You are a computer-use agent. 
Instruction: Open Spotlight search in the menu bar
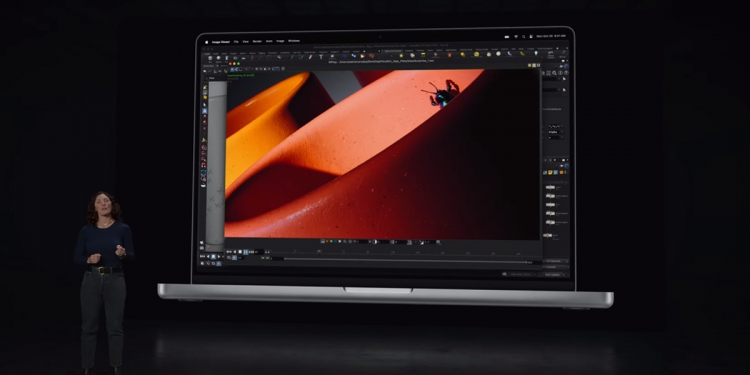click(523, 36)
